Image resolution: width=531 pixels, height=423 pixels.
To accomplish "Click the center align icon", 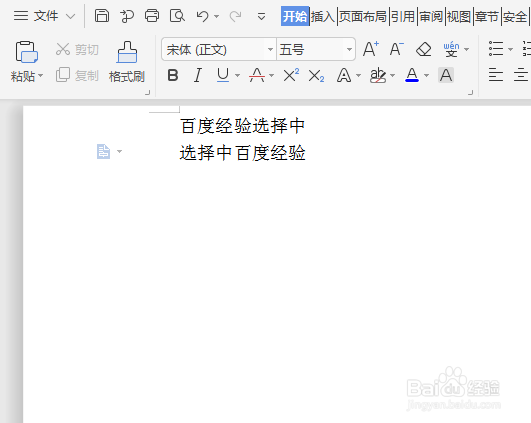I will point(521,75).
